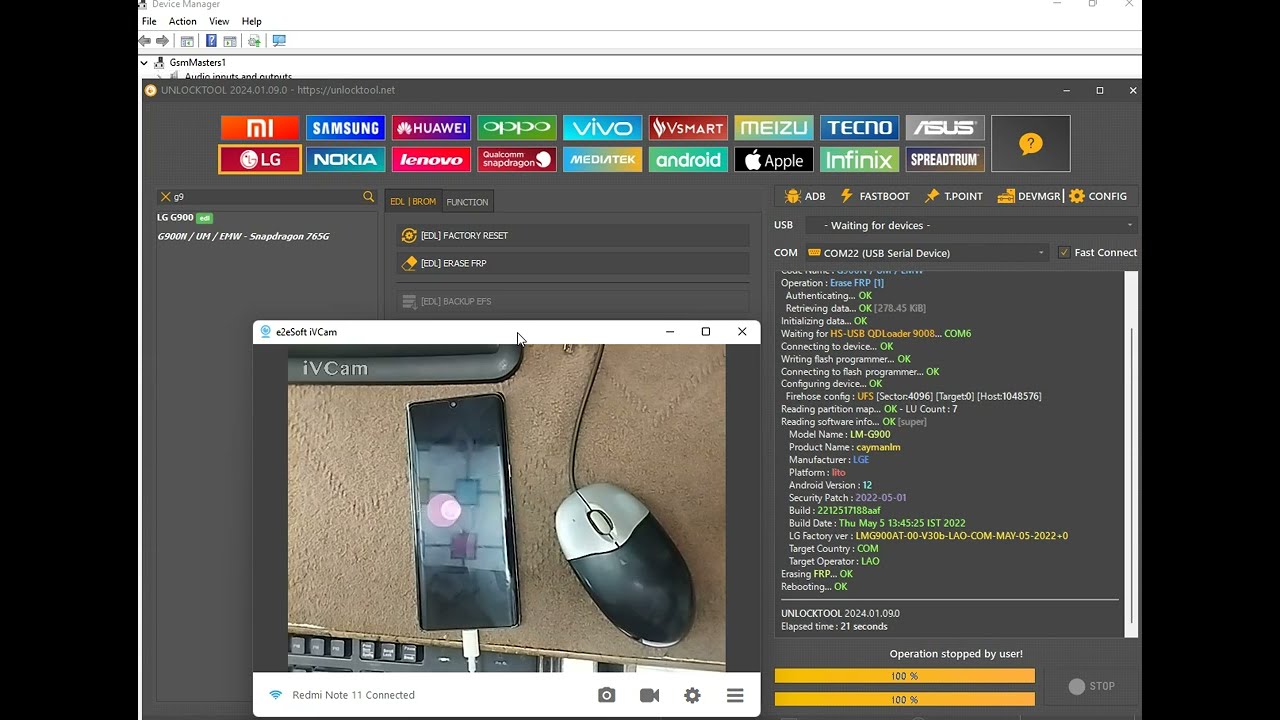The width and height of the screenshot is (1280, 720).
Task: Click the model search input field
Action: click(267, 197)
